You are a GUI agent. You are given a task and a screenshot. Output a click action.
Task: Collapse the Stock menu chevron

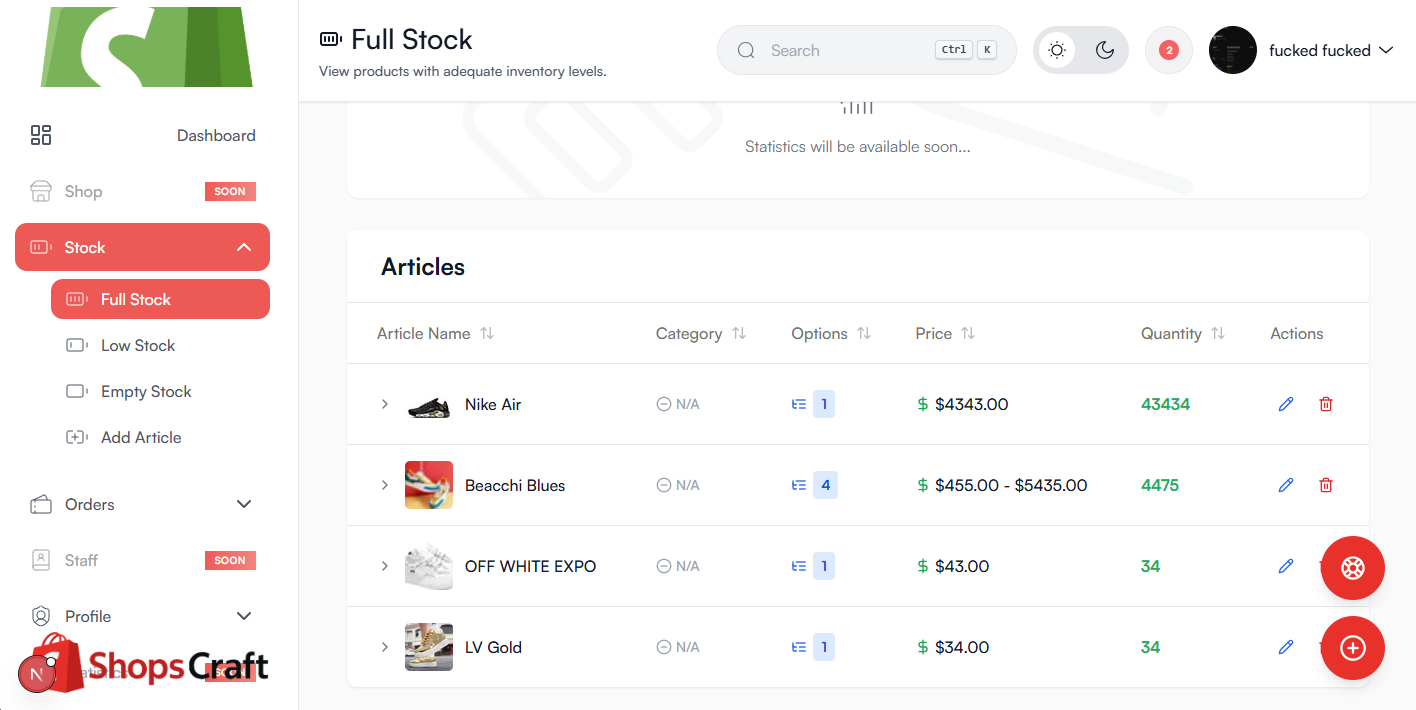pos(244,247)
